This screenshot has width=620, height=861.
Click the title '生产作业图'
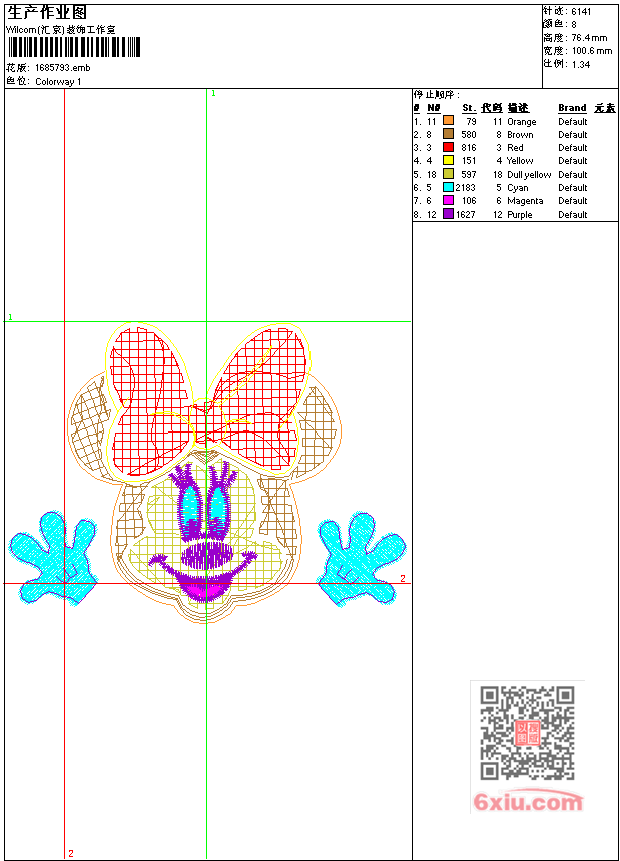click(47, 13)
